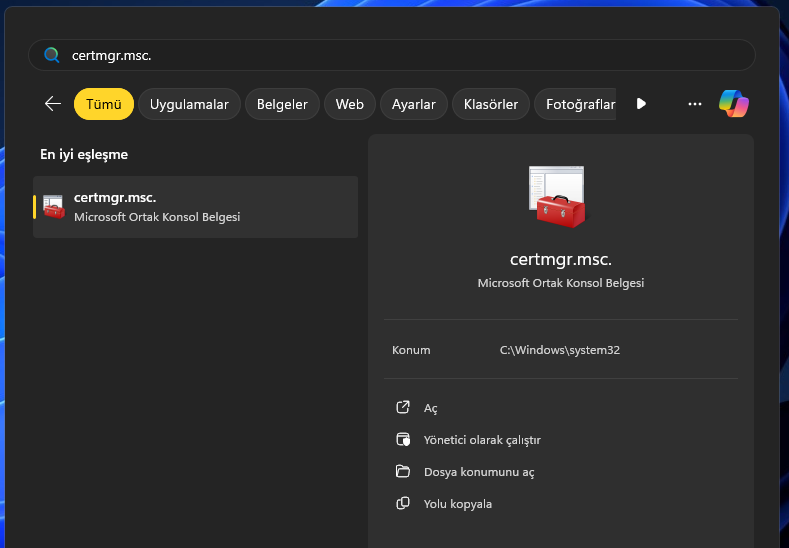
Task: Click the Aç open action
Action: tap(431, 408)
